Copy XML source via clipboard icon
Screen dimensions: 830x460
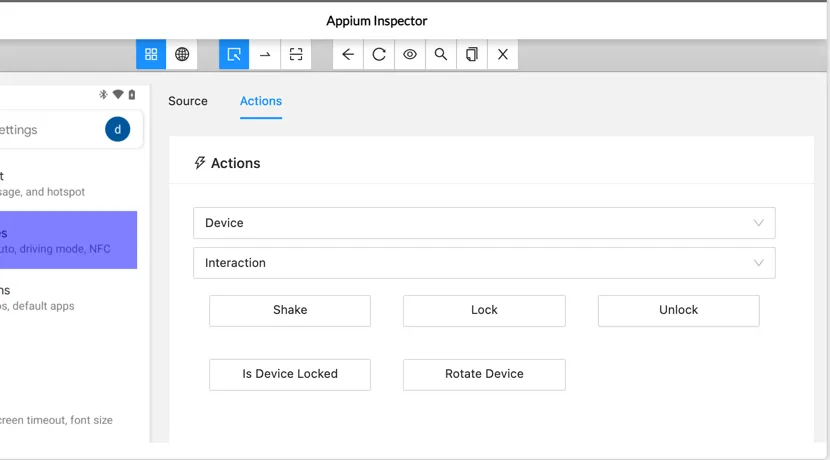pos(472,55)
